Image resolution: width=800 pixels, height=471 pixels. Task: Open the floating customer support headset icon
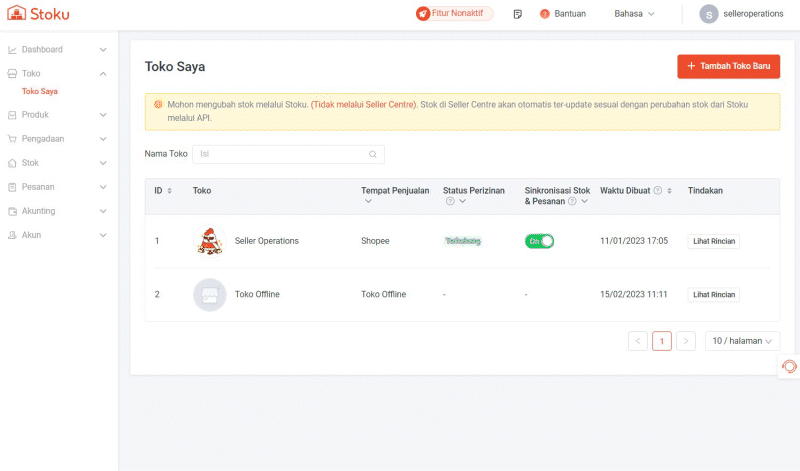pos(789,366)
